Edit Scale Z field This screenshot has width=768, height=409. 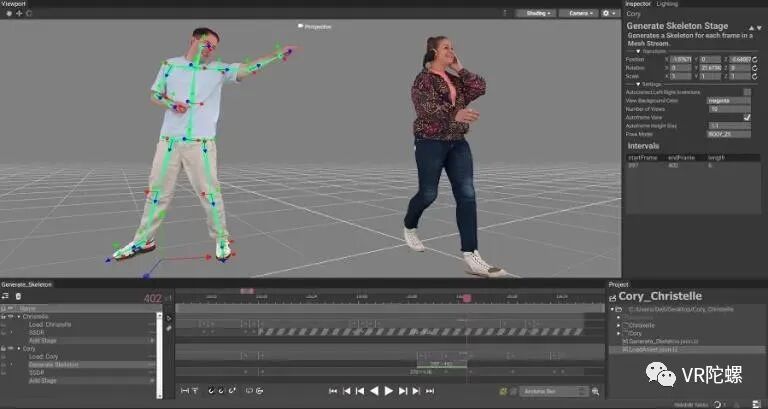(740, 76)
